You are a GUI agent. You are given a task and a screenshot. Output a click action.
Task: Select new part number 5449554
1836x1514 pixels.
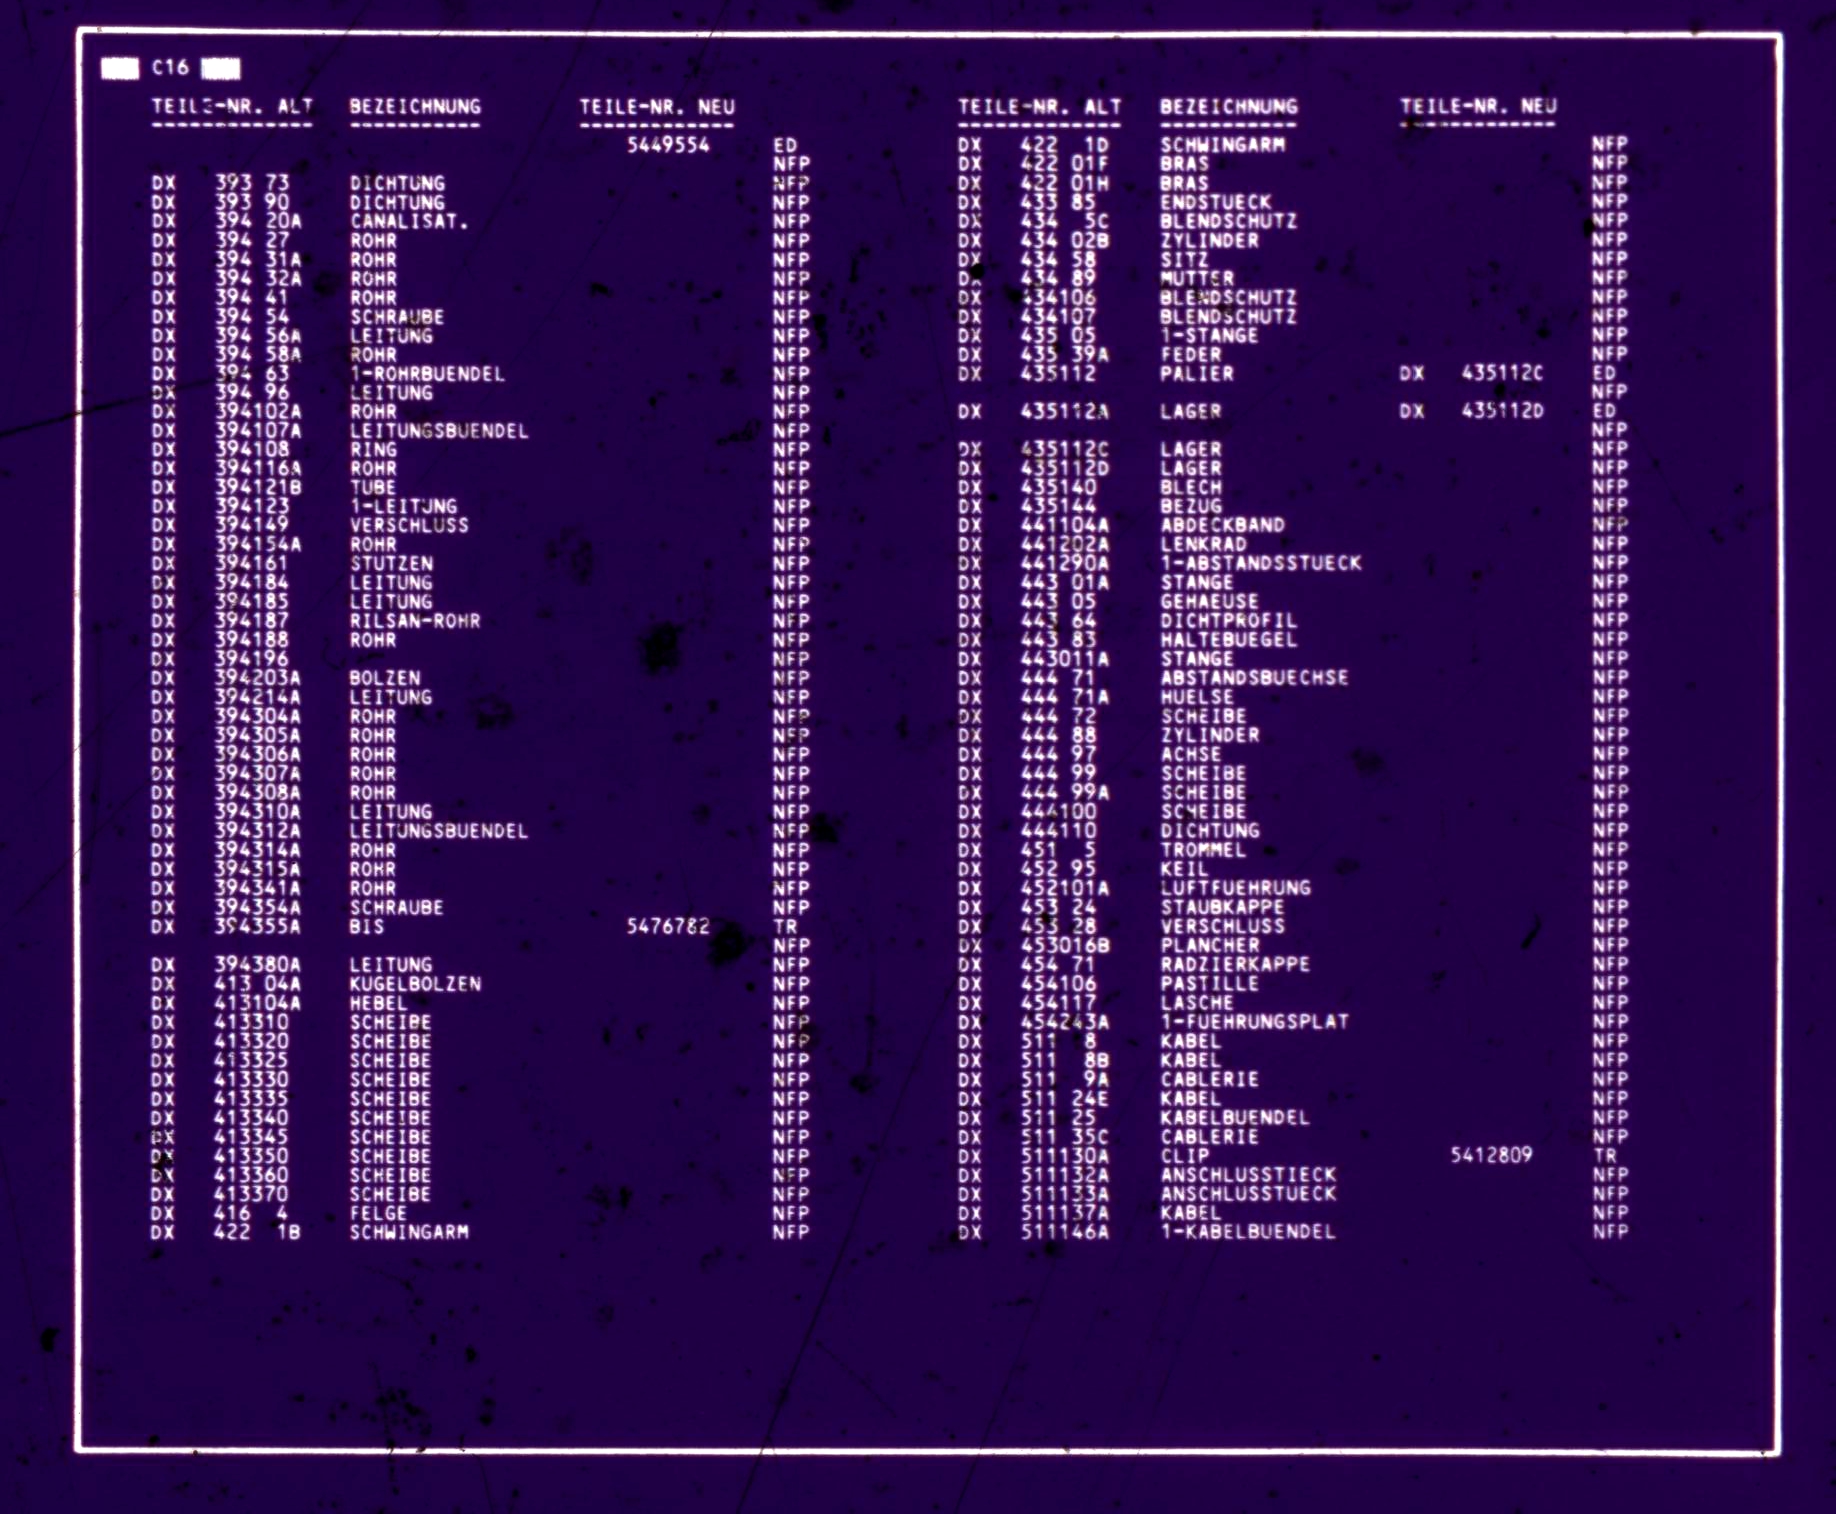(668, 145)
